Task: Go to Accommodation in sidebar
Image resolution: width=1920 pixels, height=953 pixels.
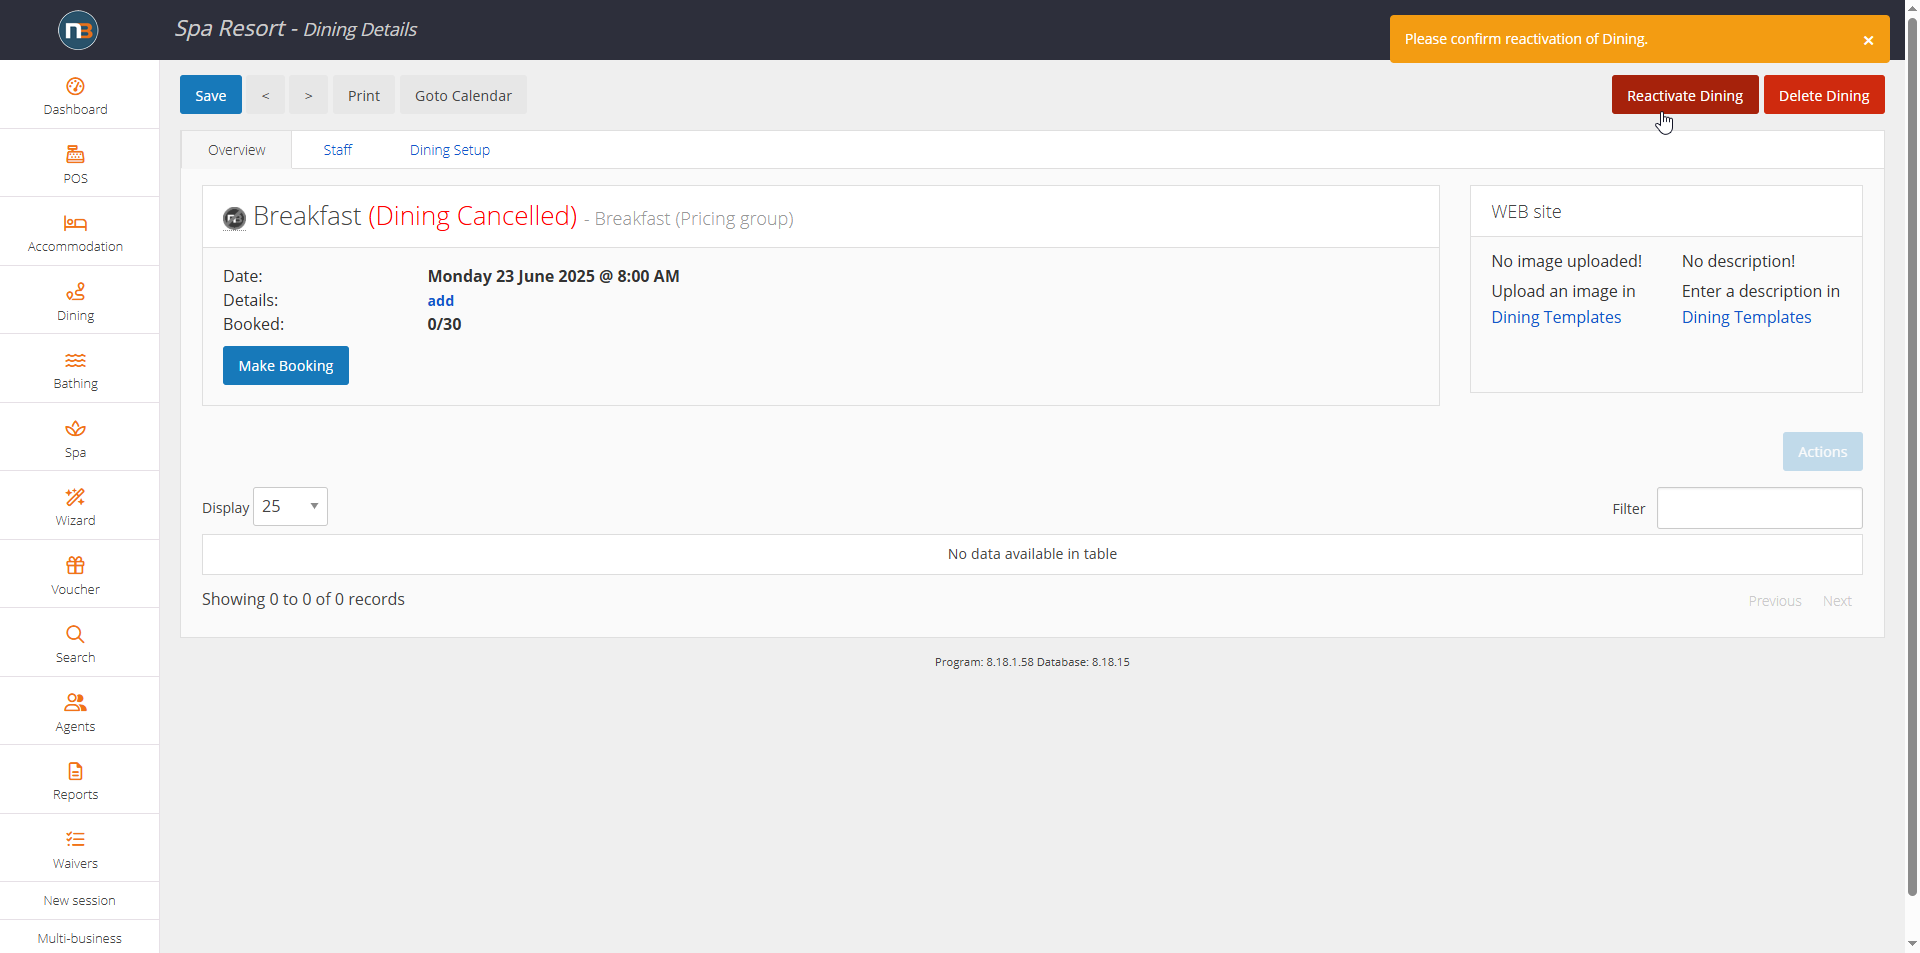Action: pyautogui.click(x=75, y=233)
